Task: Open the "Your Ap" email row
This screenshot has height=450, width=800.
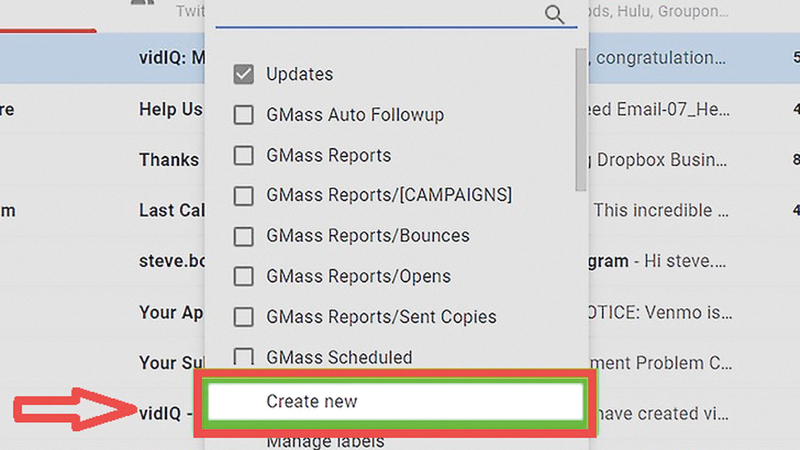Action: (x=171, y=312)
